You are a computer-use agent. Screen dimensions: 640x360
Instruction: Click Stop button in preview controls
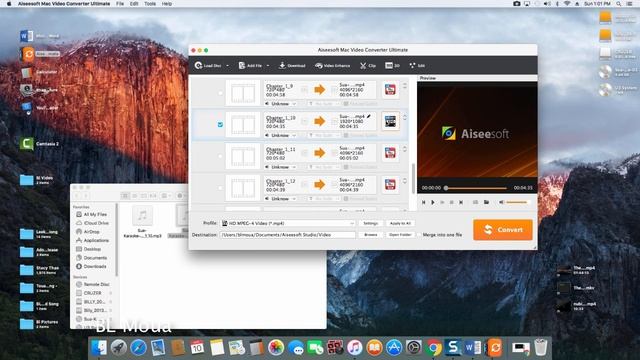[x=451, y=202]
